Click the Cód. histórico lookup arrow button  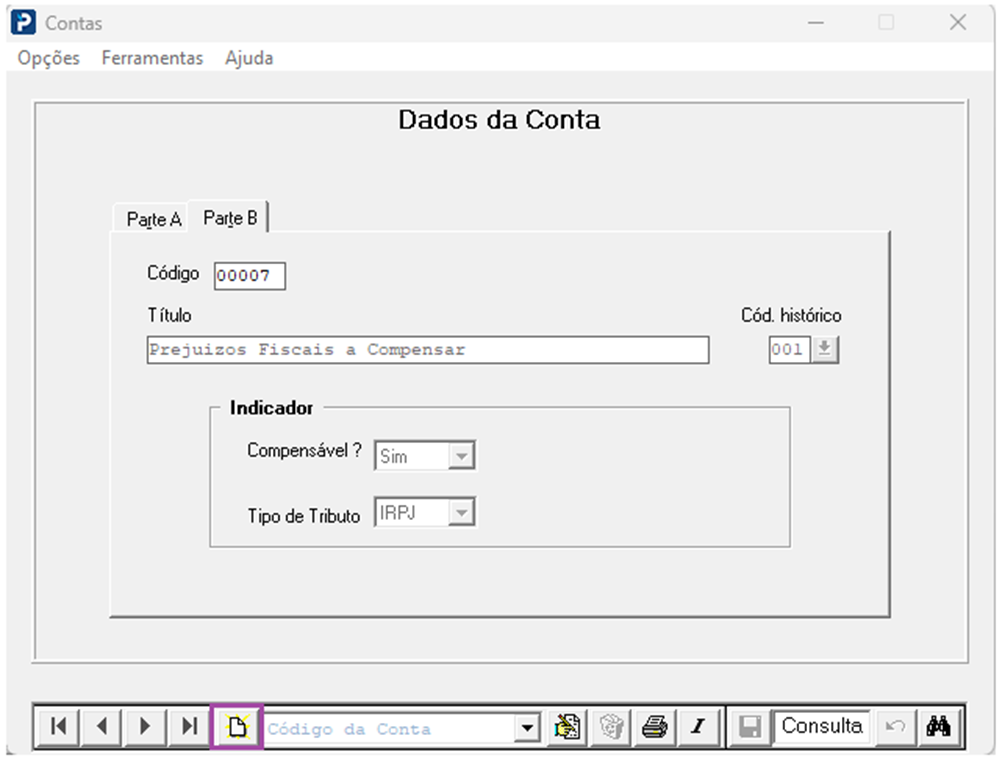coord(824,349)
